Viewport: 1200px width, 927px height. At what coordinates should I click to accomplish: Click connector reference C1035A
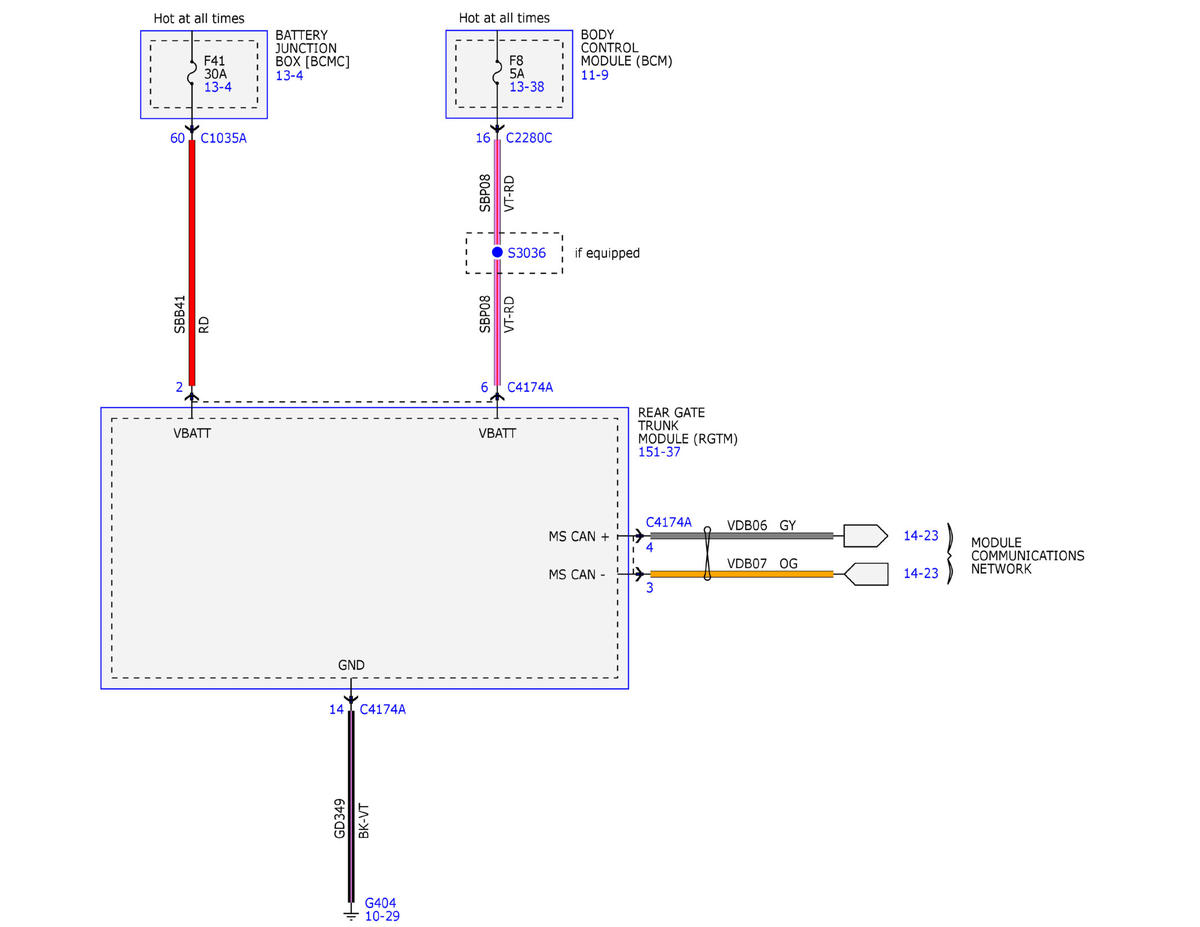click(x=223, y=138)
